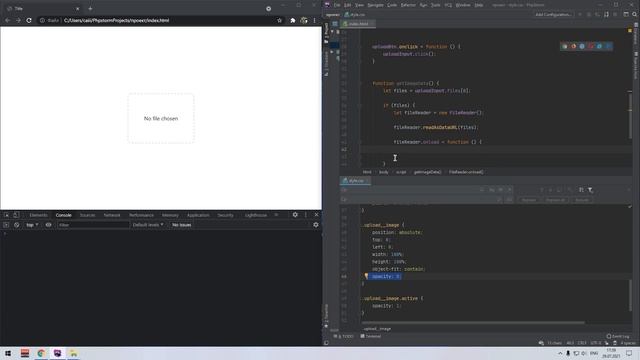Go back in Chrome browser
The image size is (640, 360).
[7, 20]
